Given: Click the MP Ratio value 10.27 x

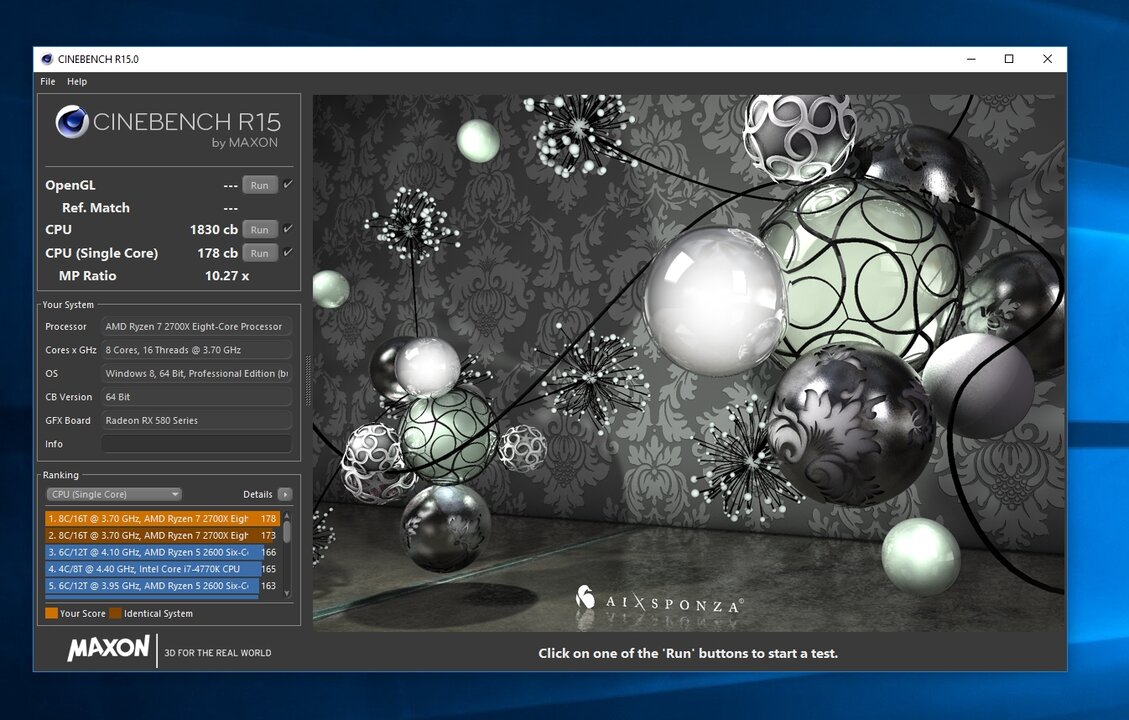Looking at the screenshot, I should [227, 276].
